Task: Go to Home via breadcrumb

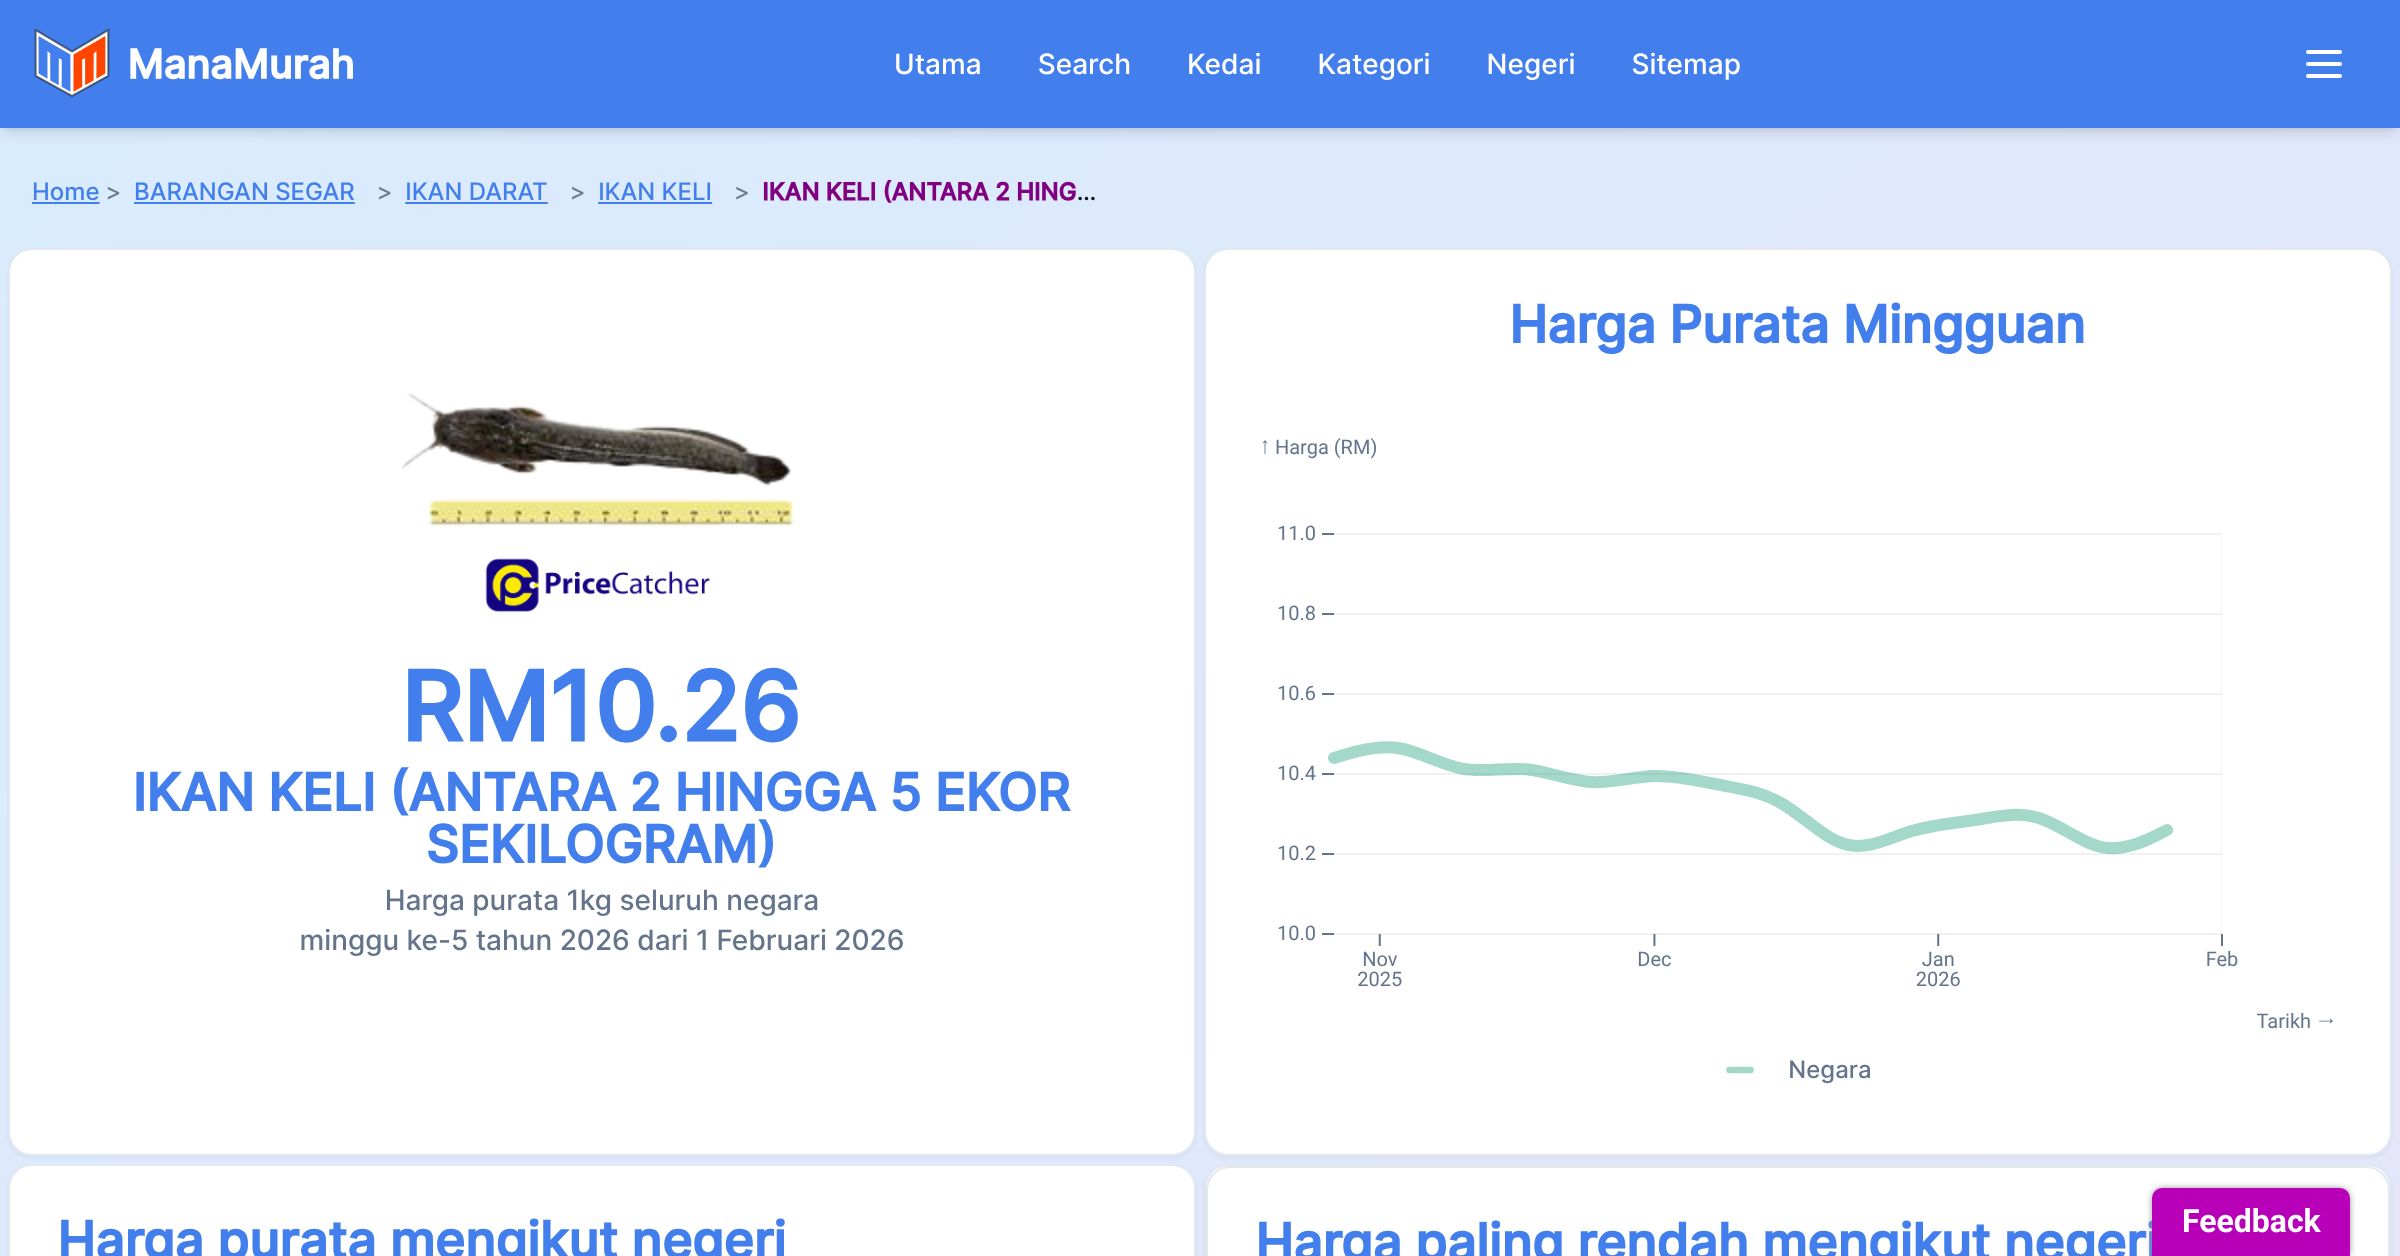Action: pos(65,192)
